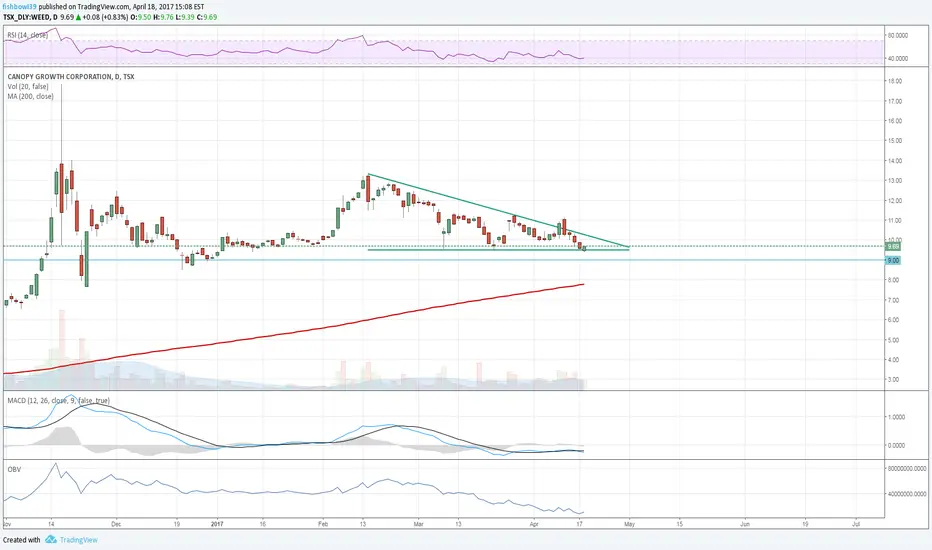Click the Apr label on date axis

click(534, 524)
